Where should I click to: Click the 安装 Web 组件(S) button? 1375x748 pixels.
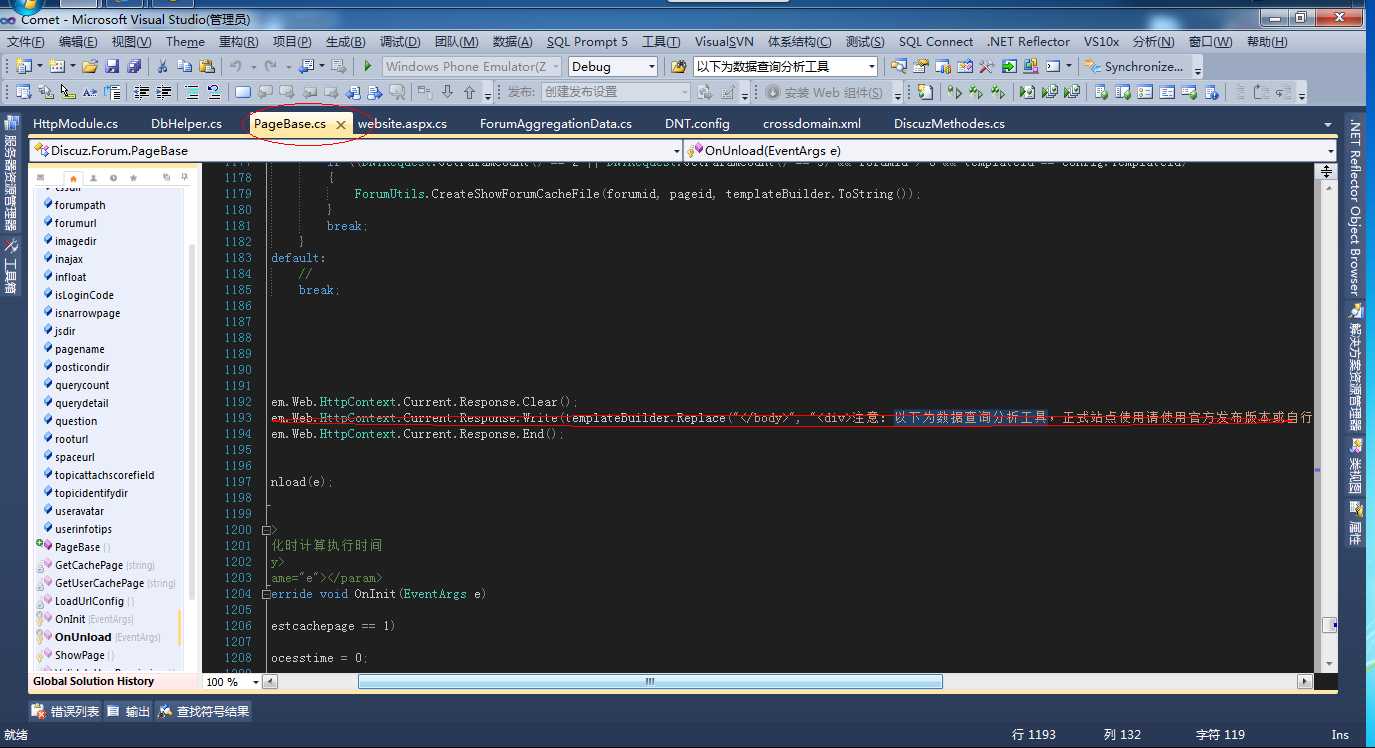pos(825,92)
